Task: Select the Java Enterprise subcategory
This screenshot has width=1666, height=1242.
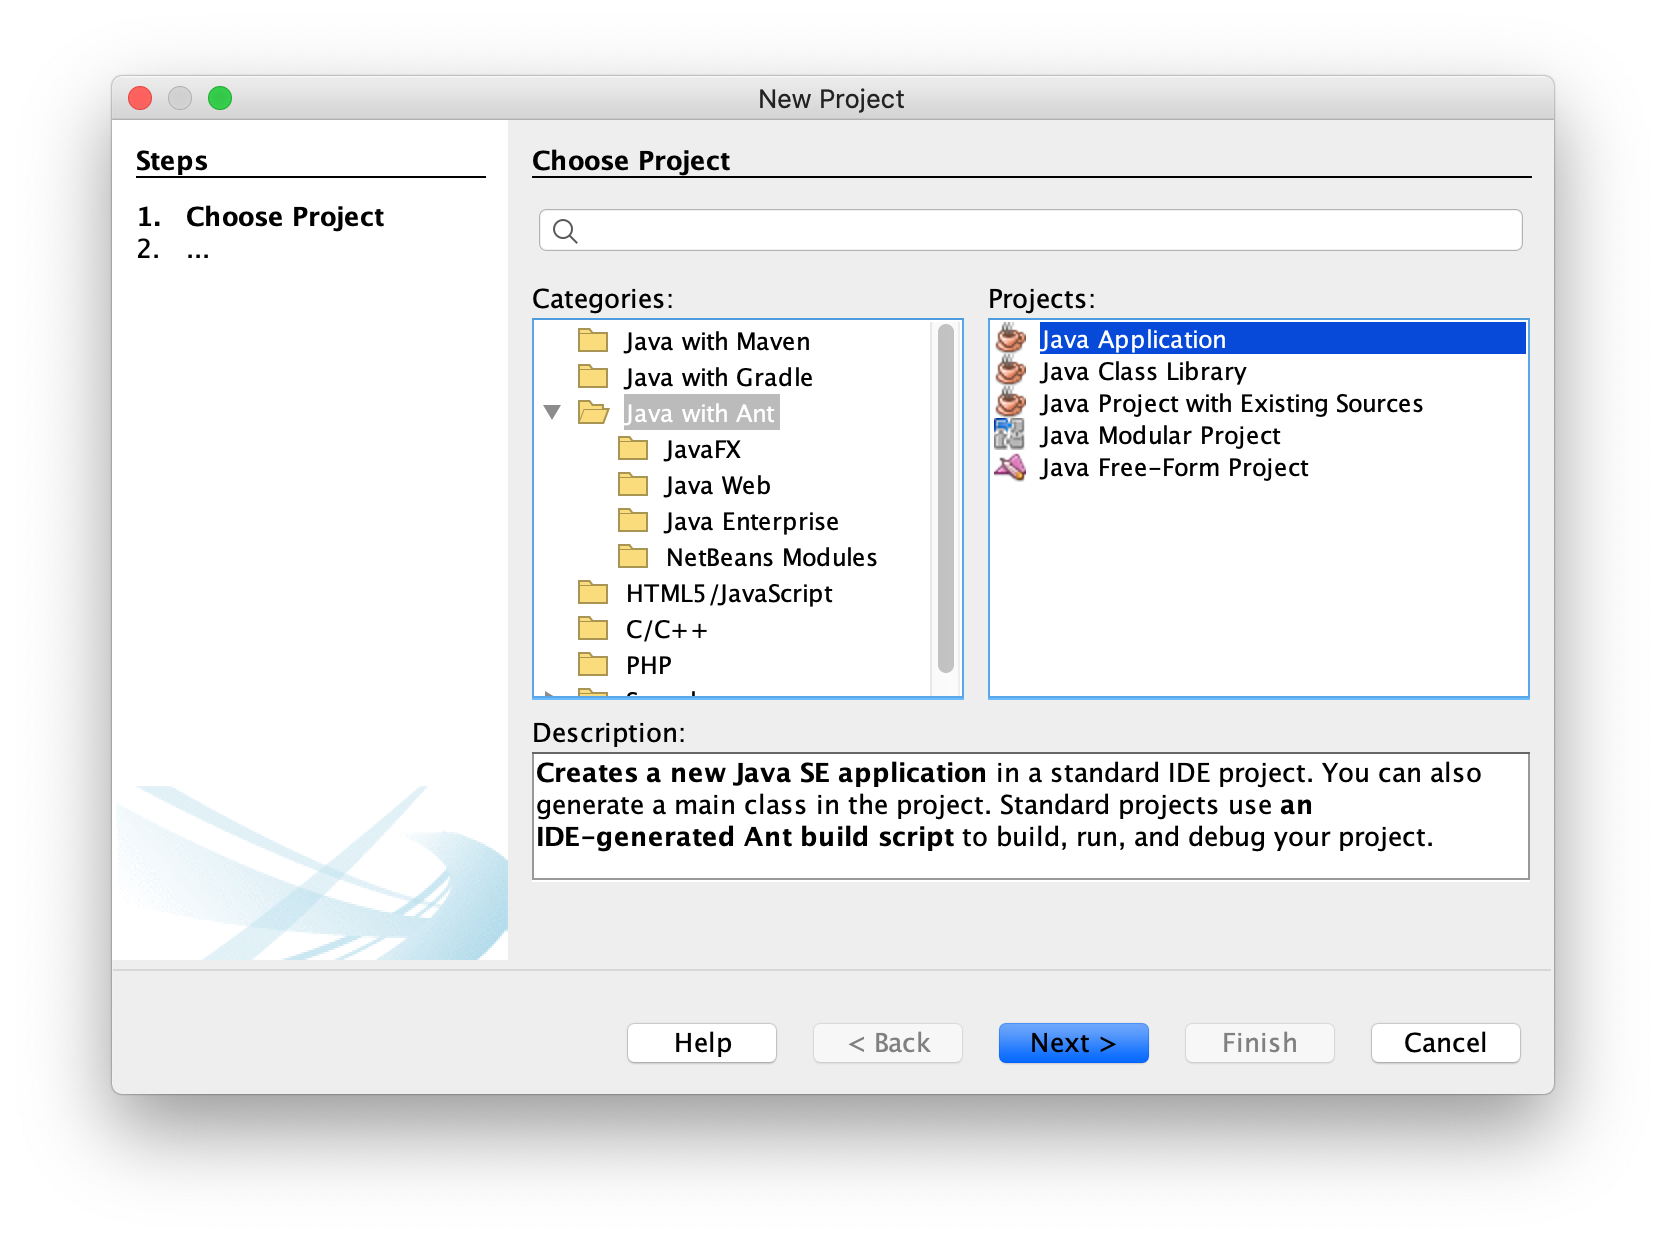Action: [752, 521]
